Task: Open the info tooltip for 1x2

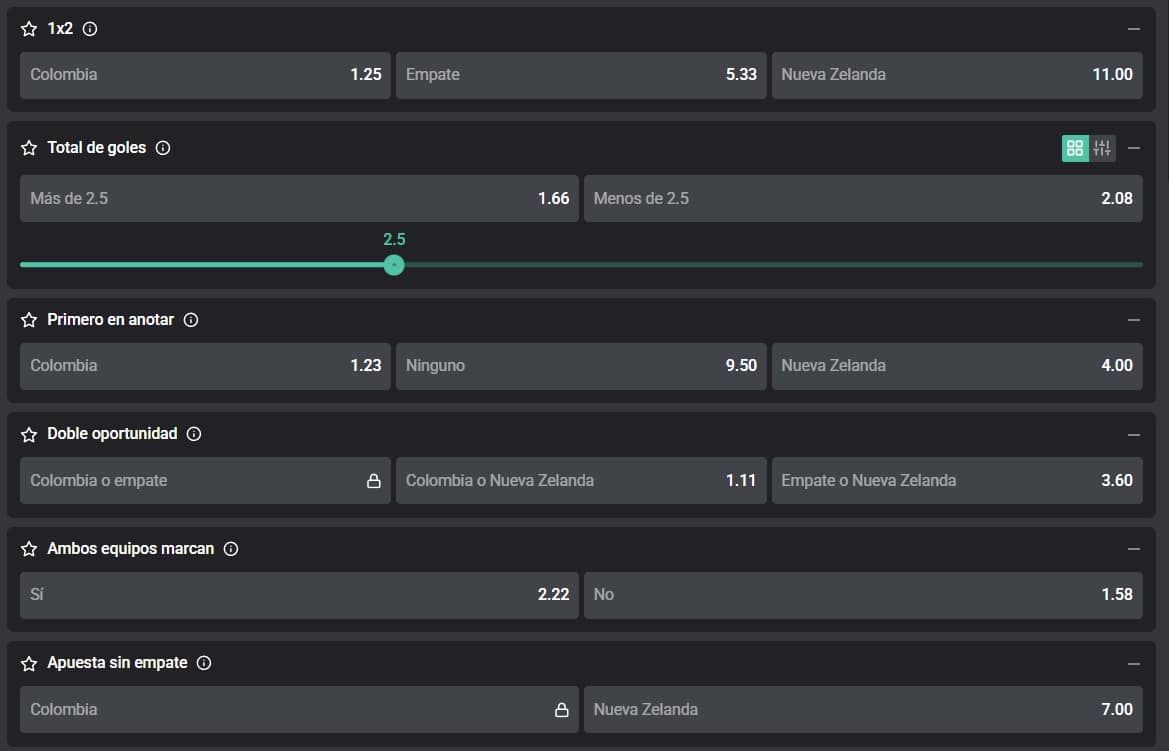Action: click(x=90, y=30)
